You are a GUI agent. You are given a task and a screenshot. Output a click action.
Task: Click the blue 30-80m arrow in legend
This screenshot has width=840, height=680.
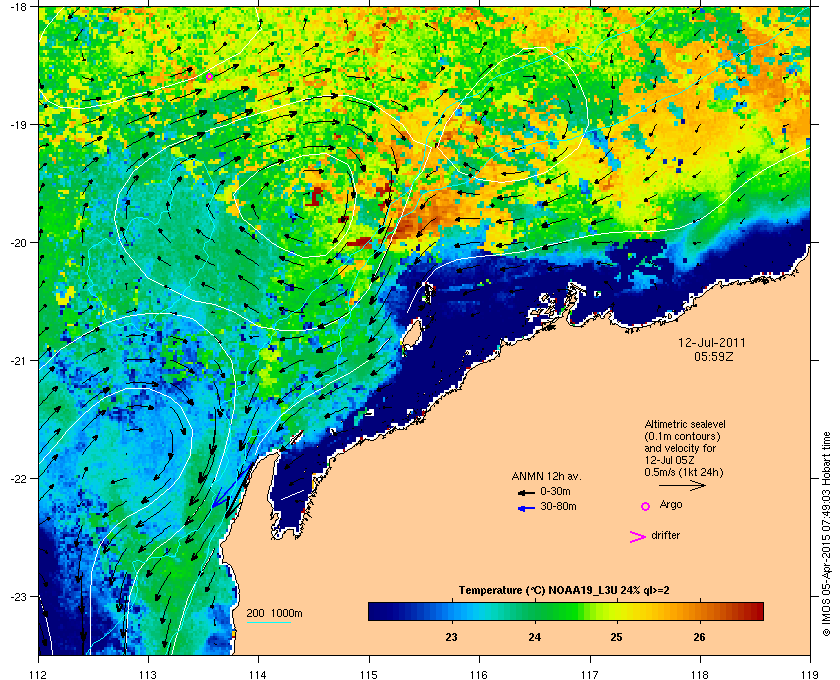click(526, 508)
